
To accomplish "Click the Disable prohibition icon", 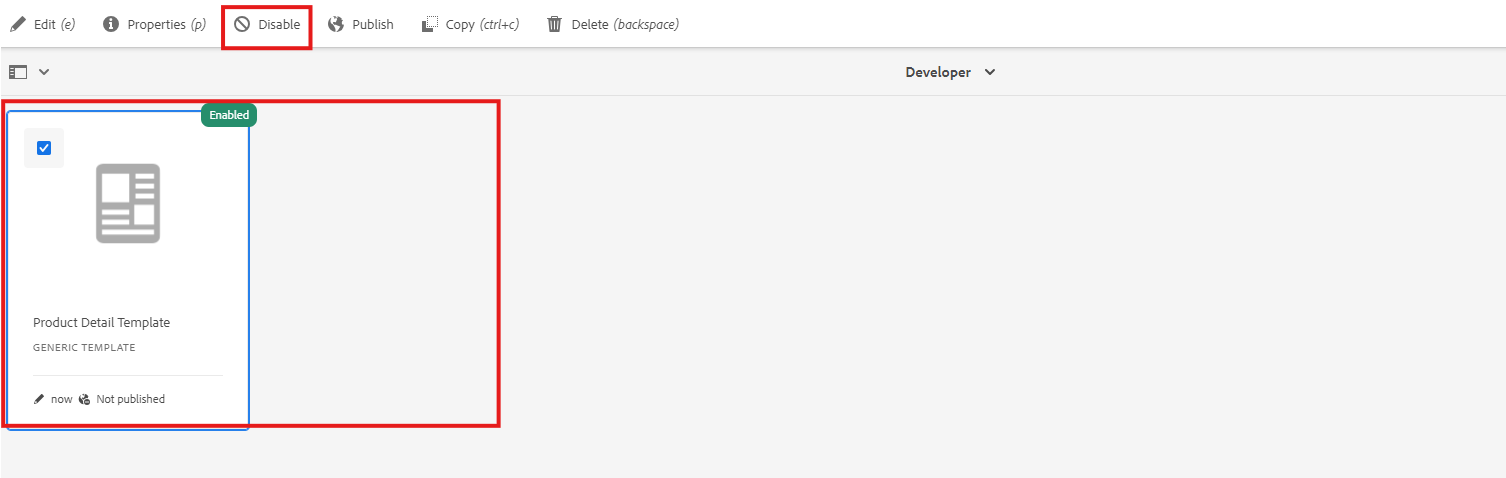I will click(242, 24).
